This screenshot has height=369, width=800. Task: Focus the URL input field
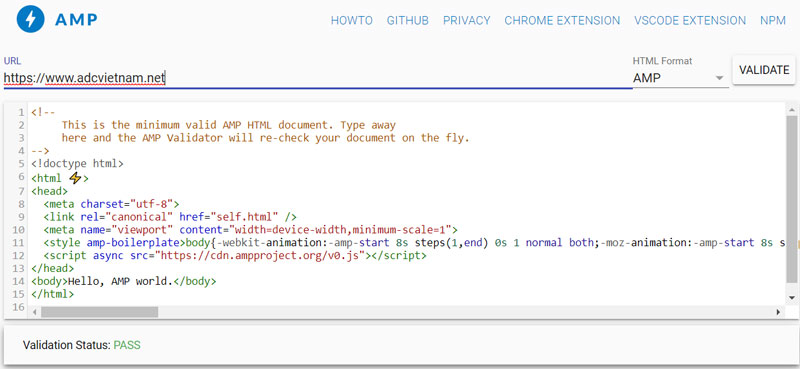click(x=318, y=78)
